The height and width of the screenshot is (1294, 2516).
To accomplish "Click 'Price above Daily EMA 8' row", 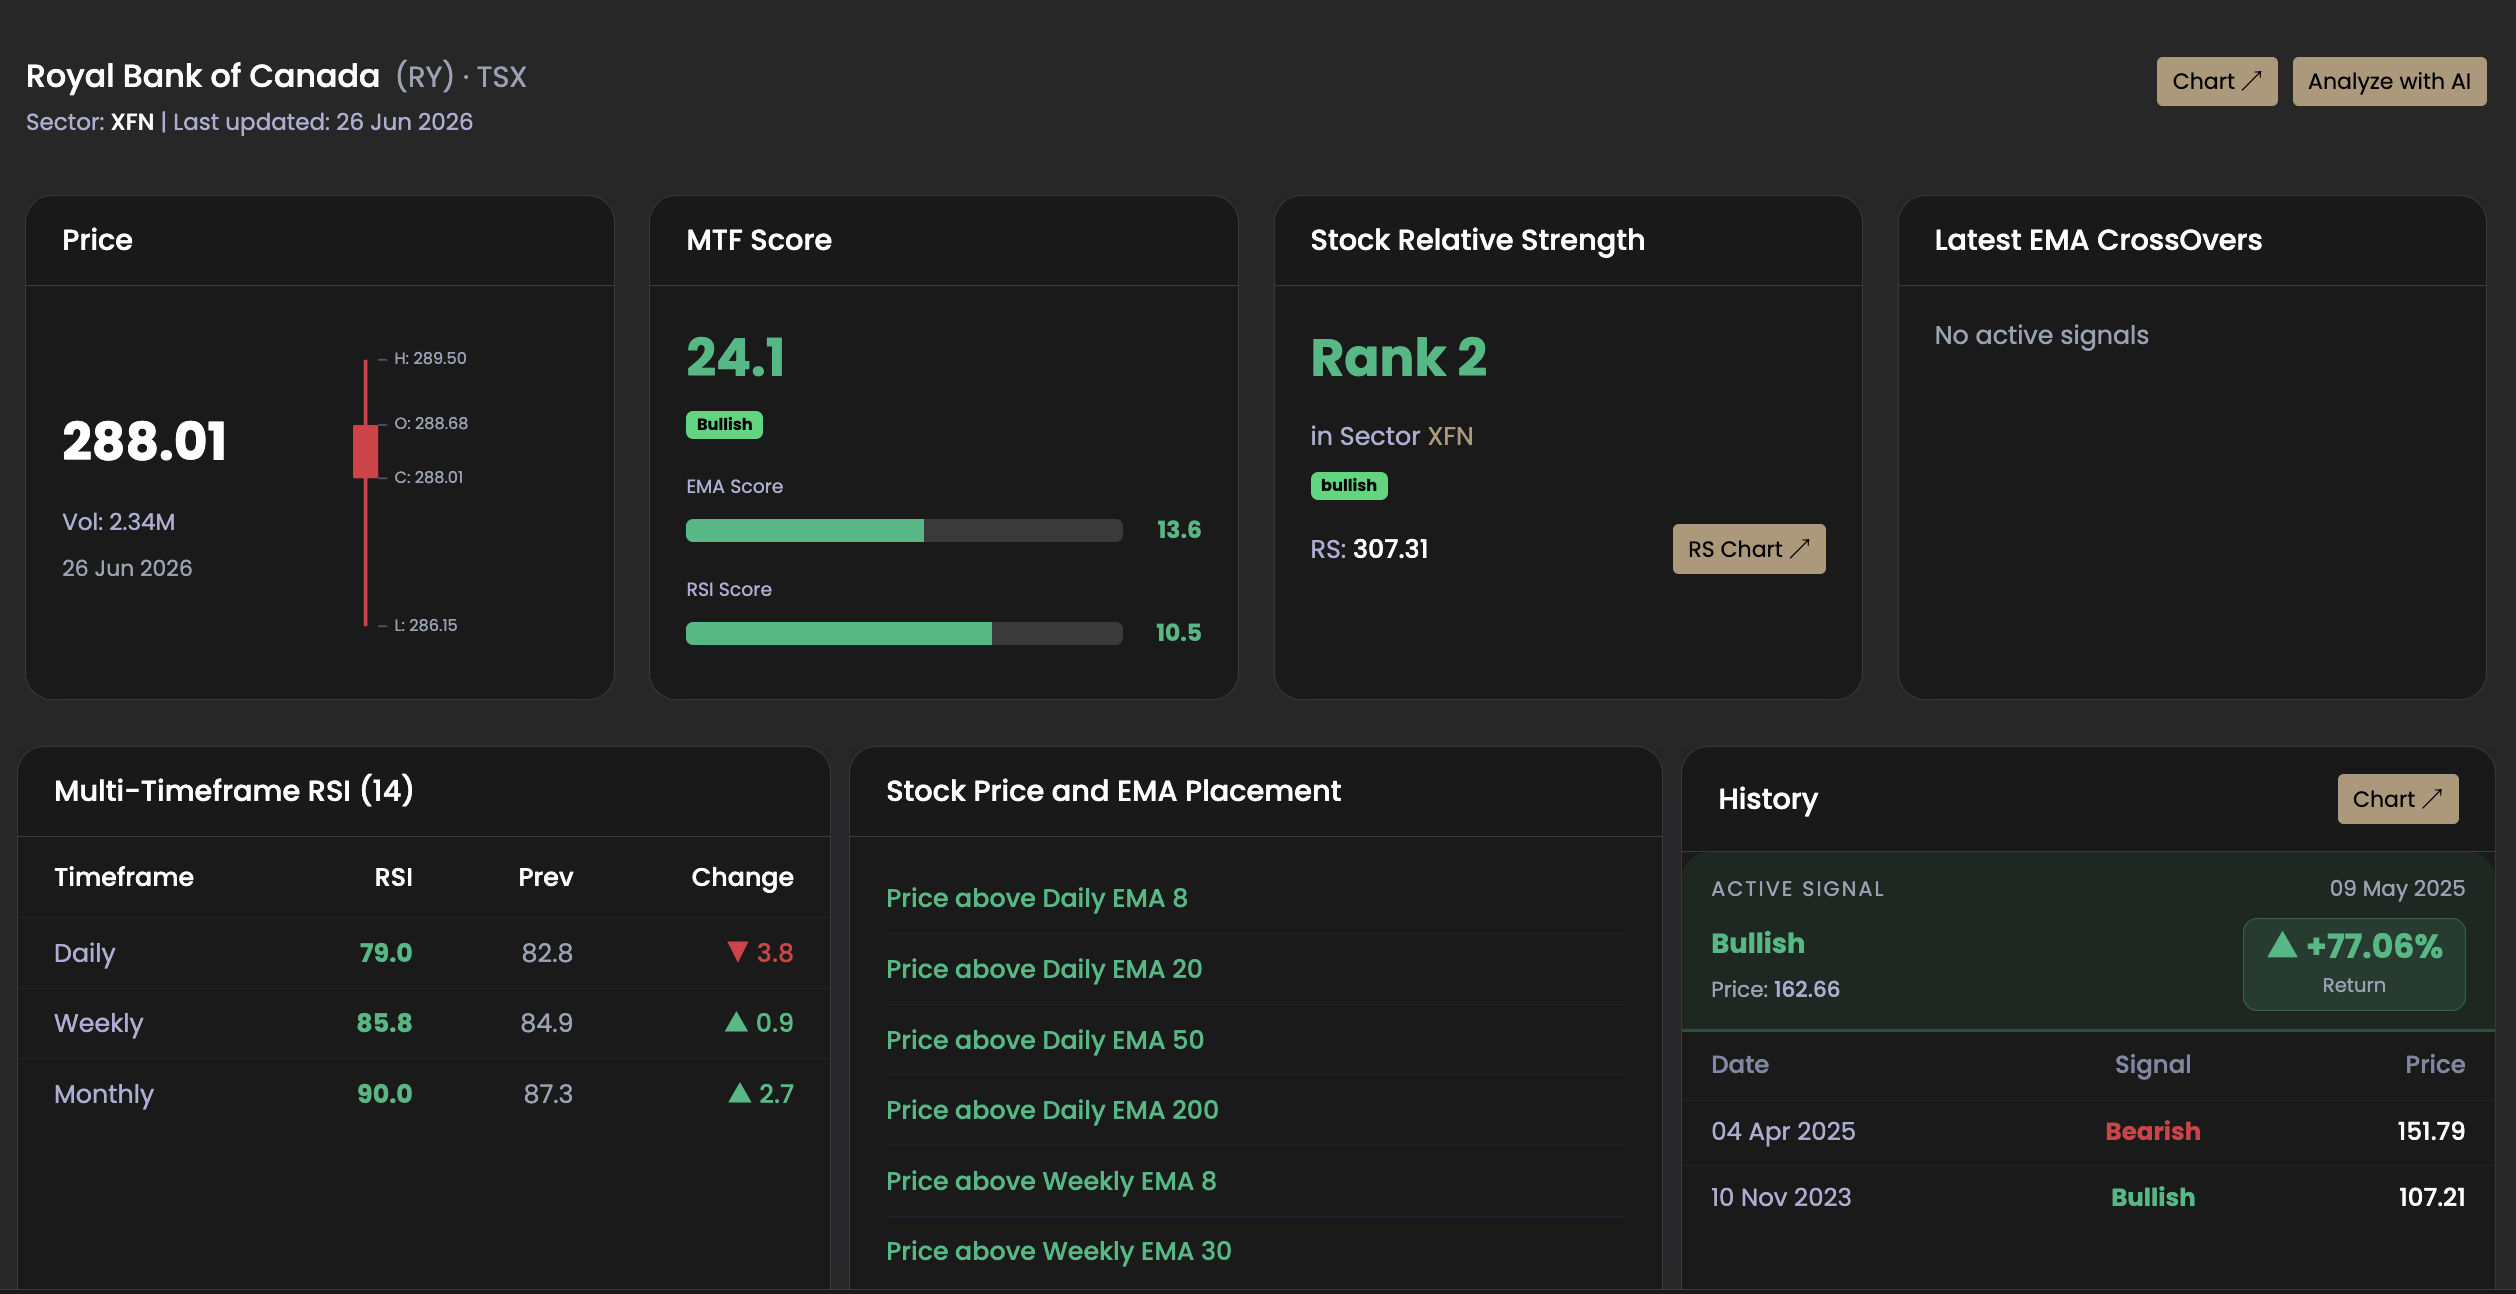I will click(1255, 898).
